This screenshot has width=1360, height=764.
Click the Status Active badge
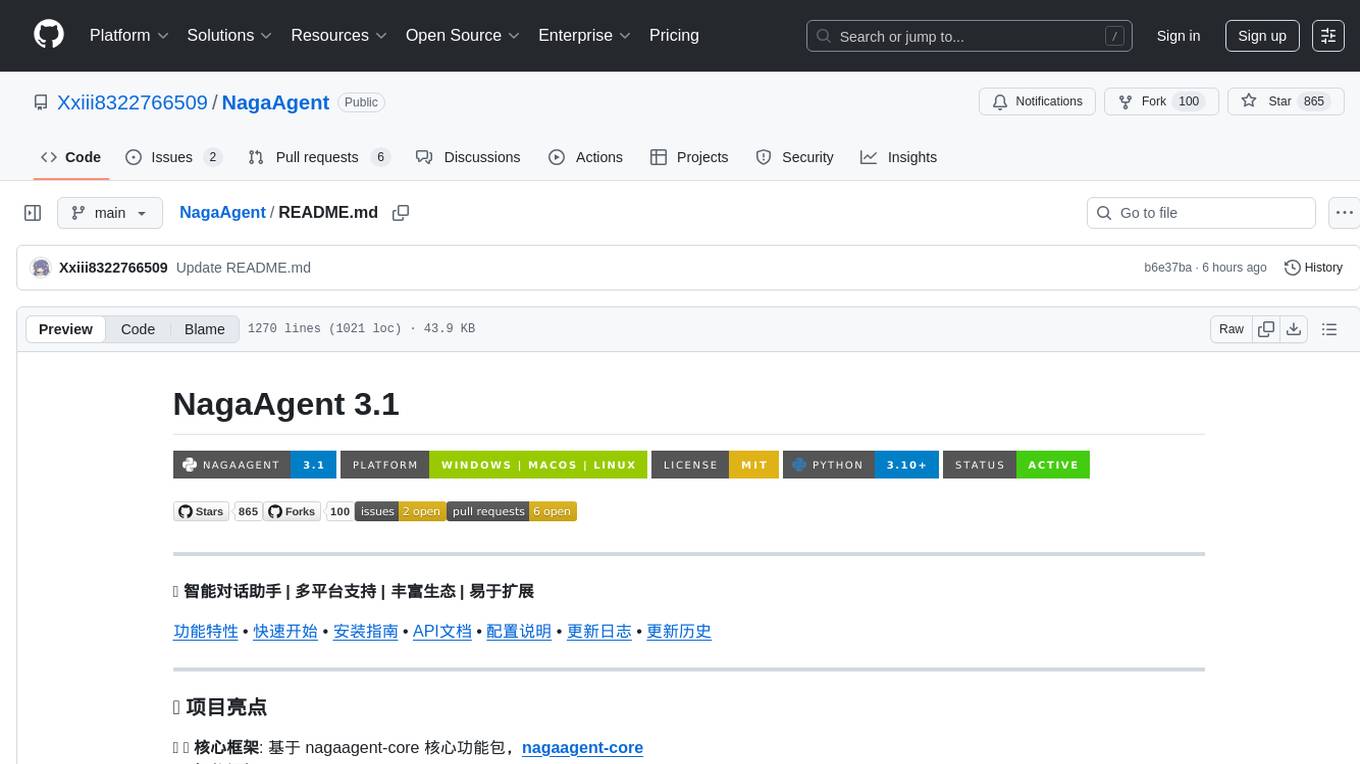pyautogui.click(x=1016, y=465)
